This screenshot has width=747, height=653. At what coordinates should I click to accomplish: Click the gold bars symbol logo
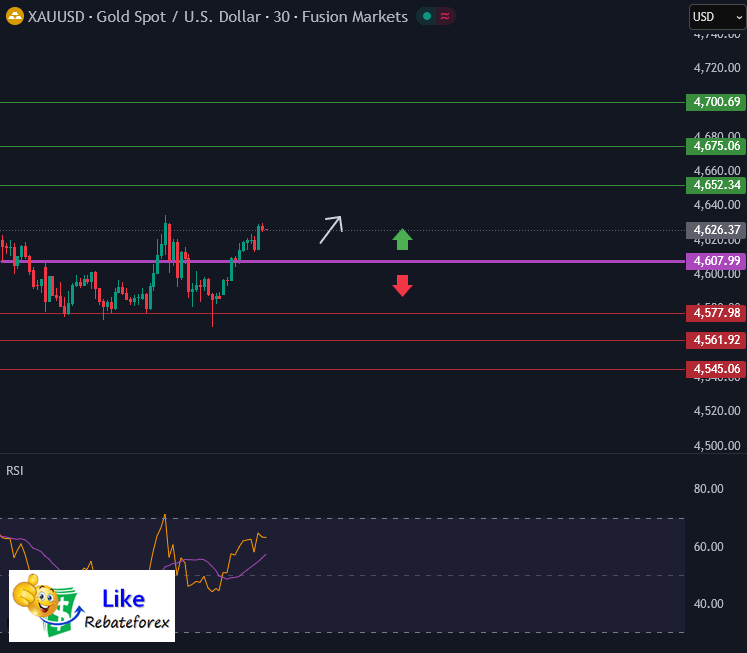[x=15, y=17]
